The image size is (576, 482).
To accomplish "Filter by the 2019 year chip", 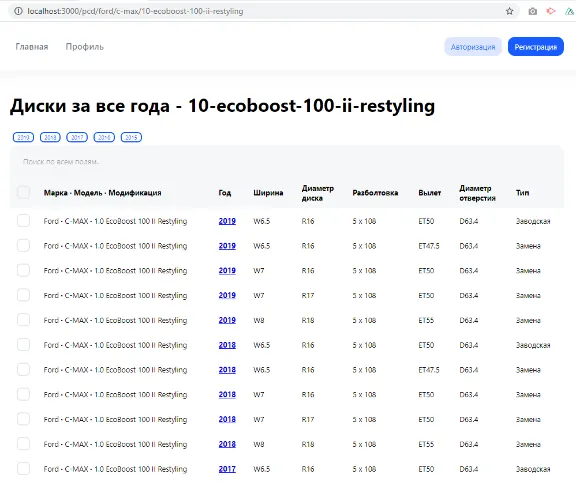I will click(x=23, y=137).
